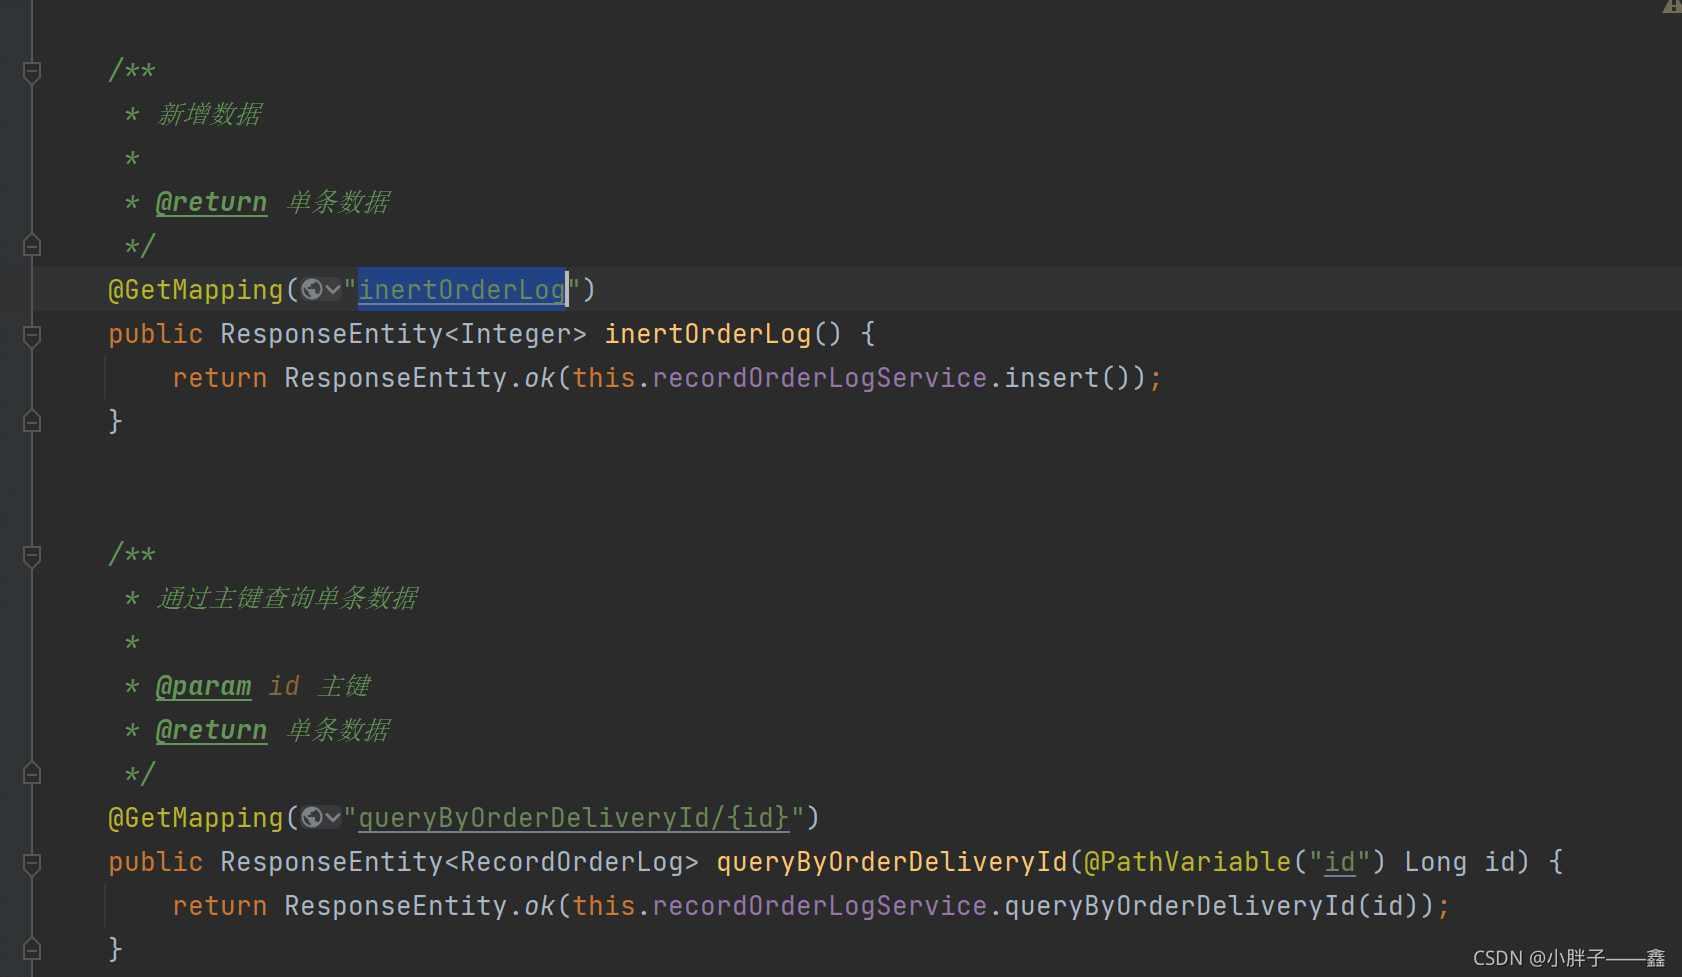Fold the inertOrderLog method at its closing brace
1682x977 pixels.
click(32, 421)
